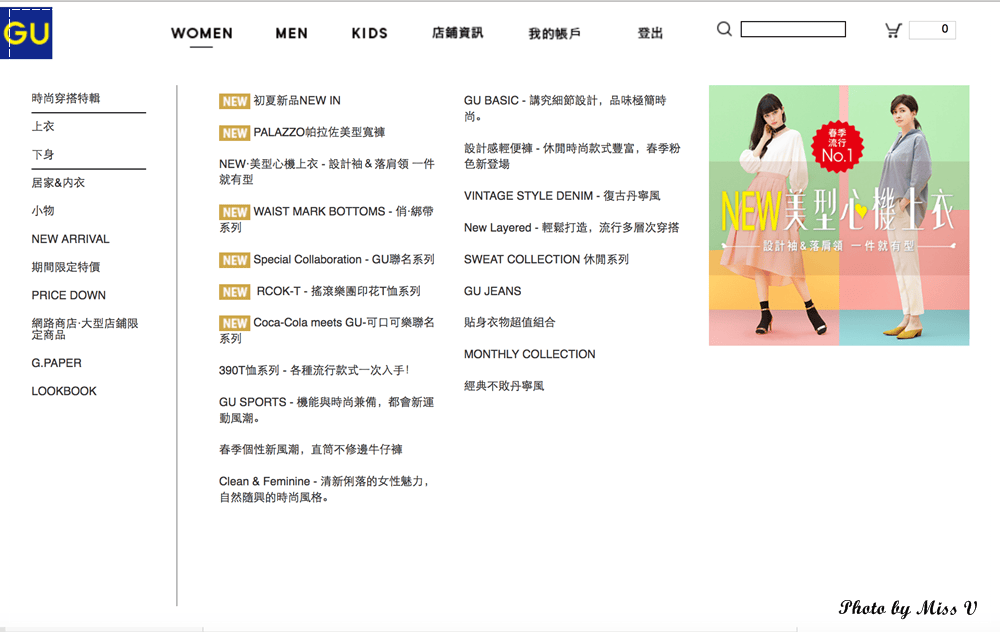Open GU SPORTS link
Viewport: 1000px width, 632px height.
(x=327, y=410)
